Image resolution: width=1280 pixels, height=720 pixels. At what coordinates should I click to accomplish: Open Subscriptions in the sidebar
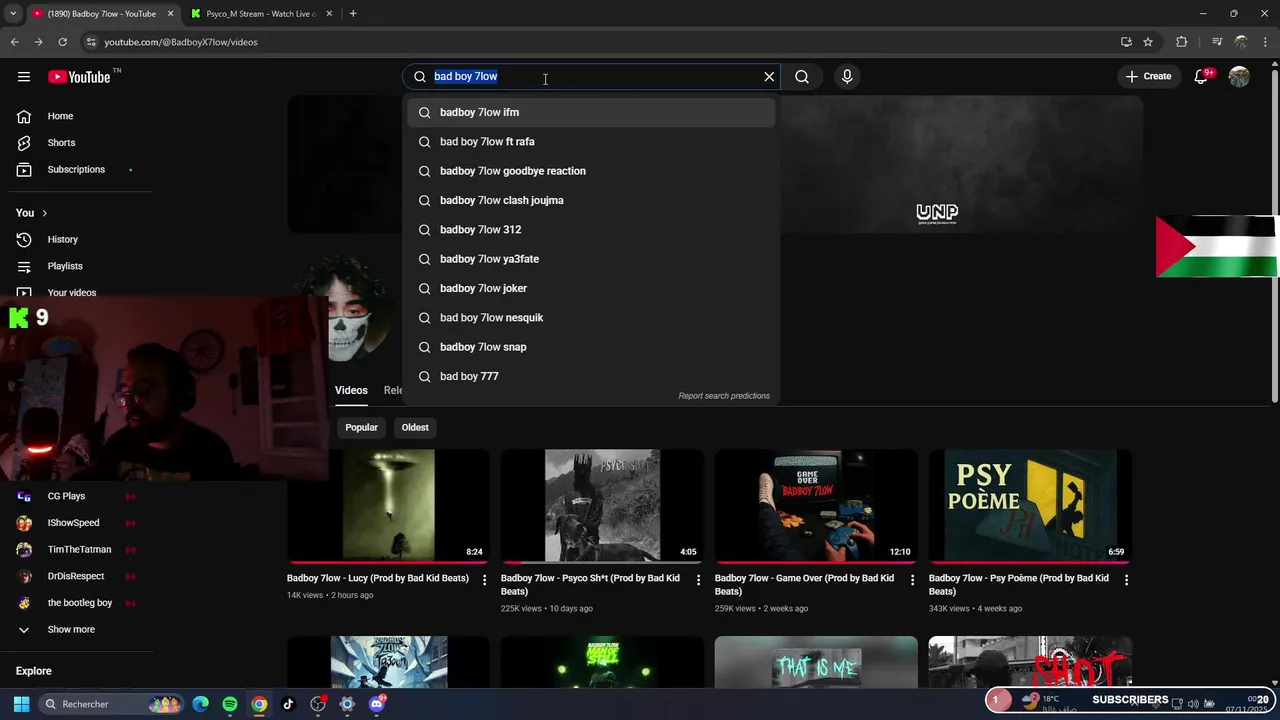pyautogui.click(x=76, y=169)
